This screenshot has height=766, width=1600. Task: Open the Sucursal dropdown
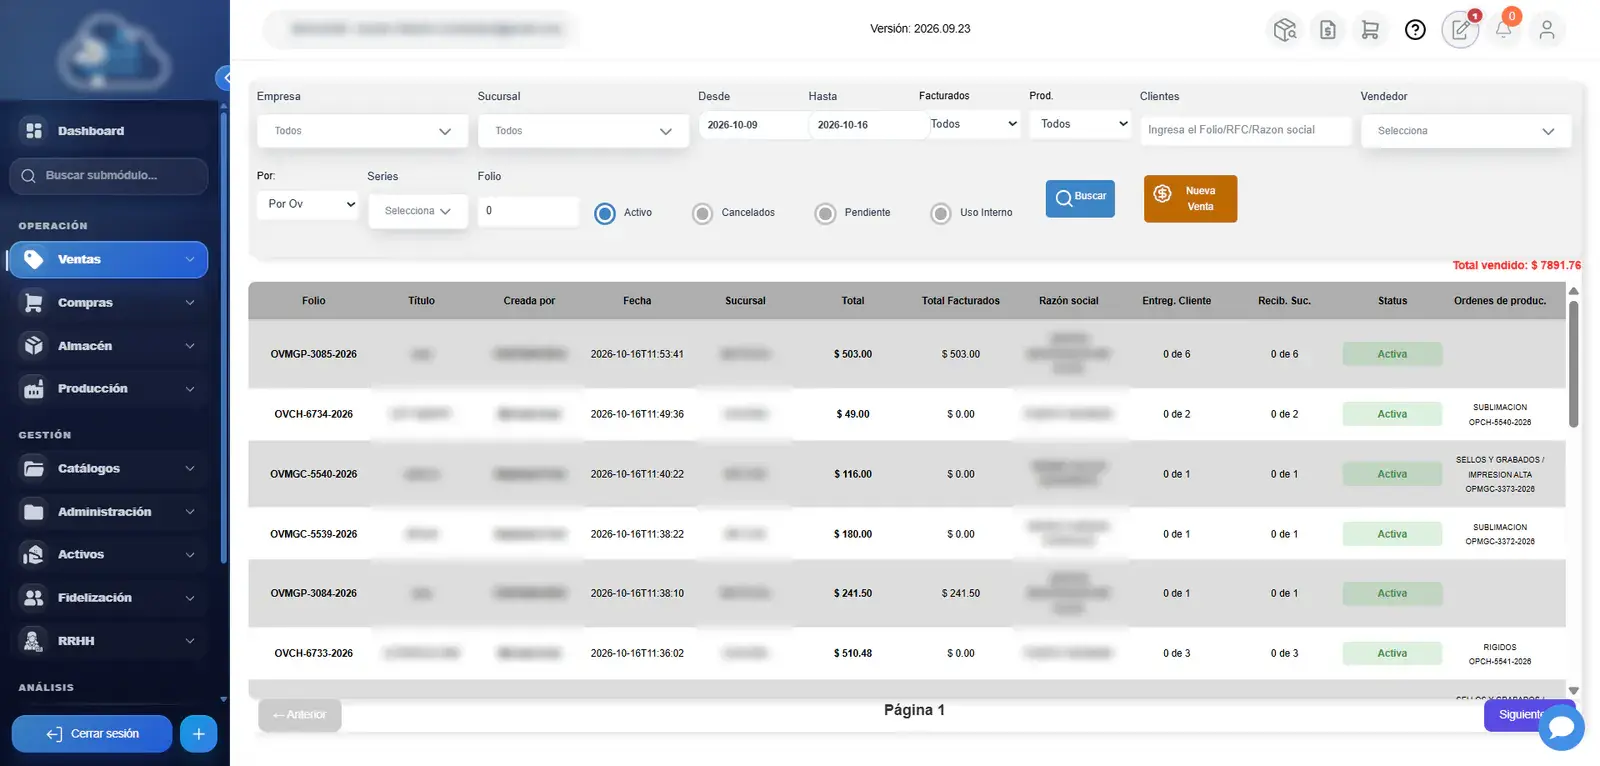point(583,131)
